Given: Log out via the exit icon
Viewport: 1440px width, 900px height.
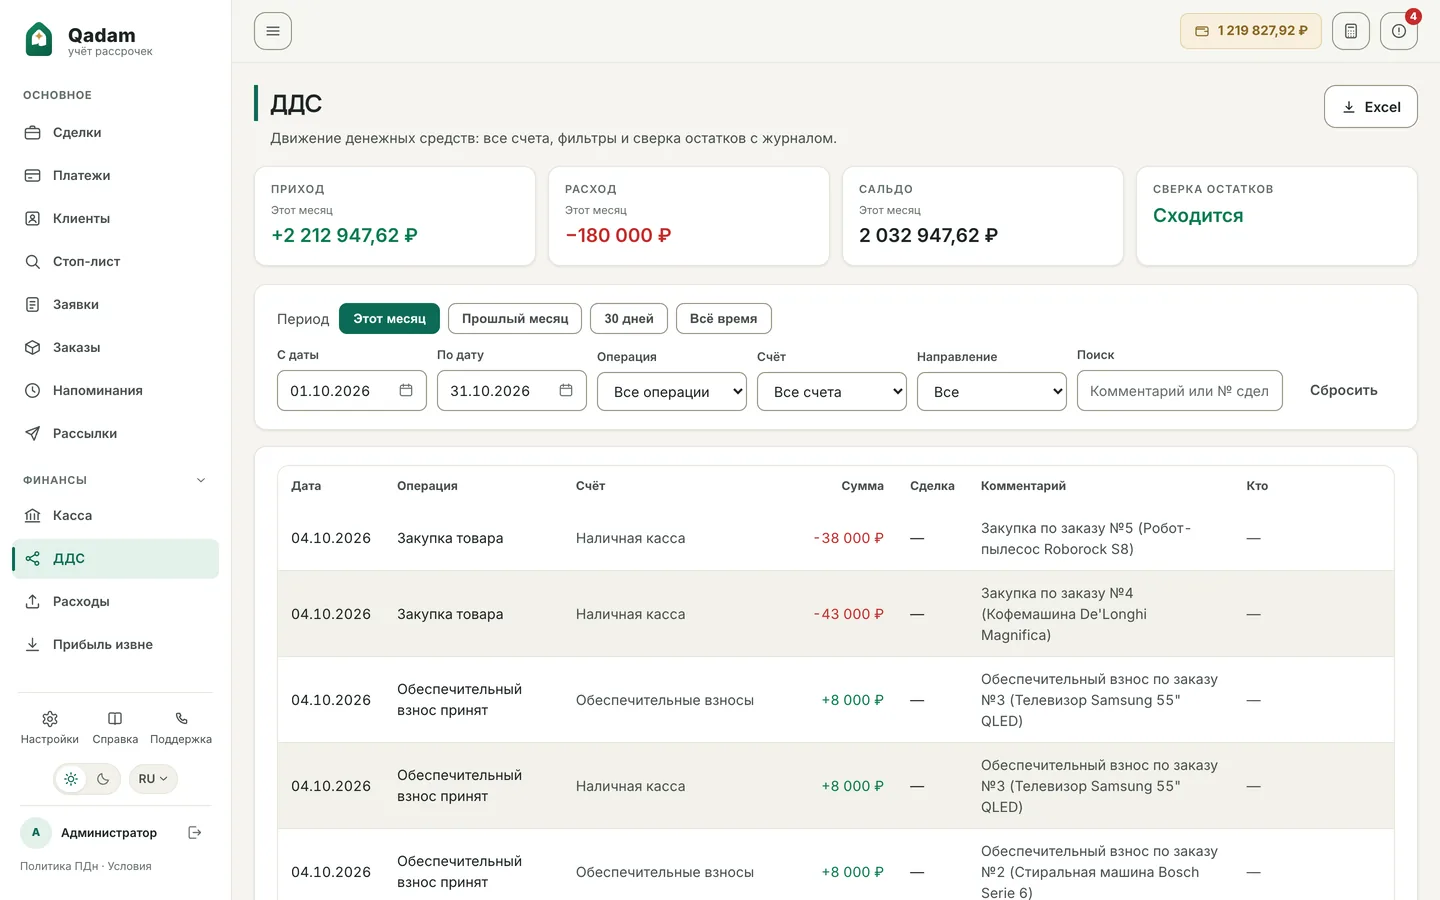Looking at the screenshot, I should point(195,833).
